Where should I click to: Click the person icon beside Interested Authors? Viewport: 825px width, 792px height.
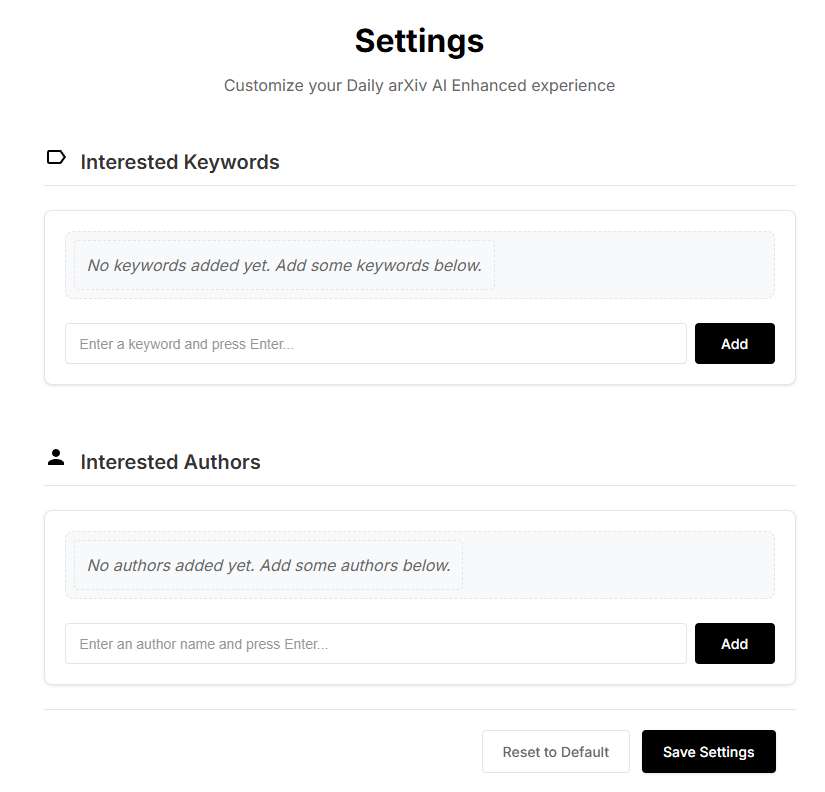56,457
